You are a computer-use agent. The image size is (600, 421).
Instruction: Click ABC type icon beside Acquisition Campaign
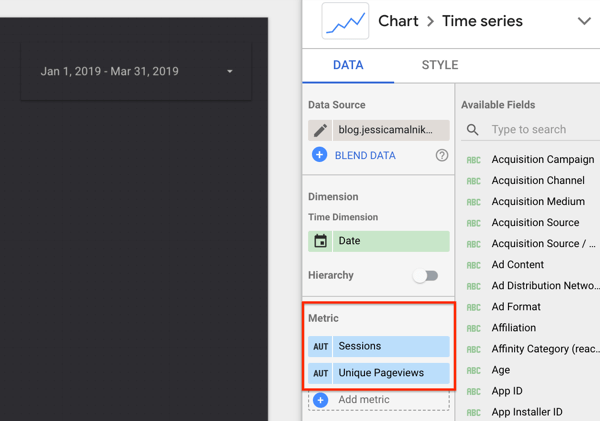point(473,160)
